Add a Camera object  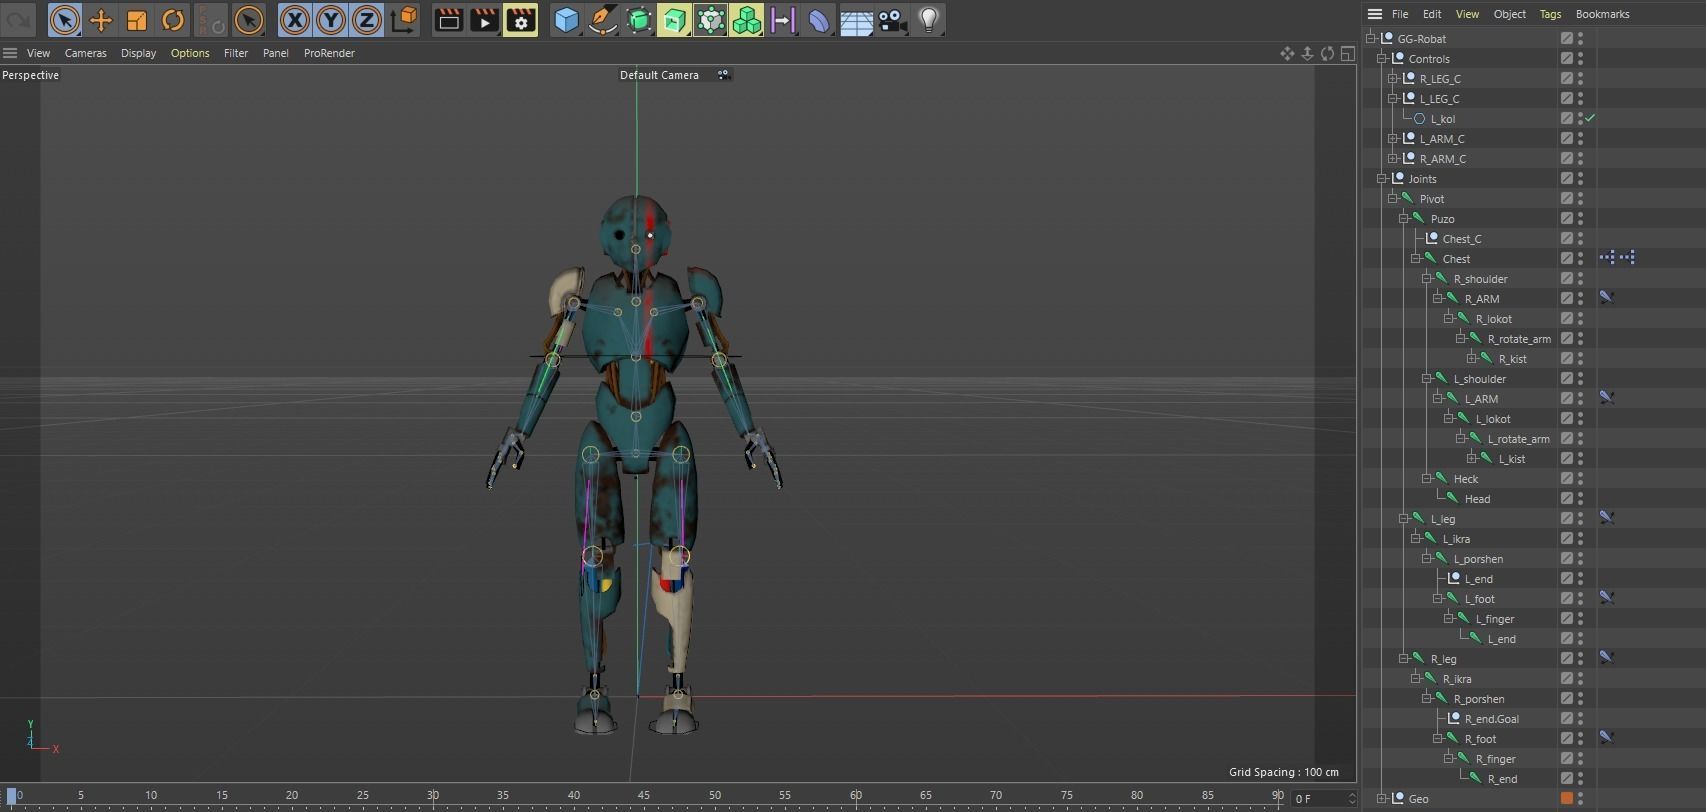892,20
